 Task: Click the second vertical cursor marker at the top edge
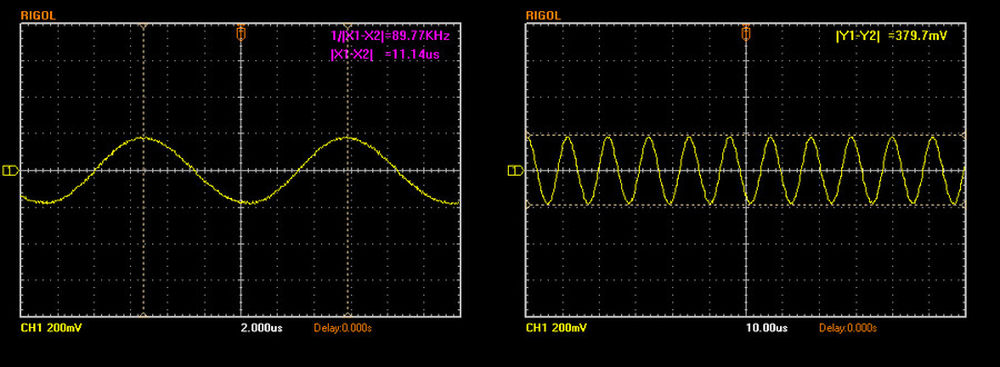coord(348,26)
